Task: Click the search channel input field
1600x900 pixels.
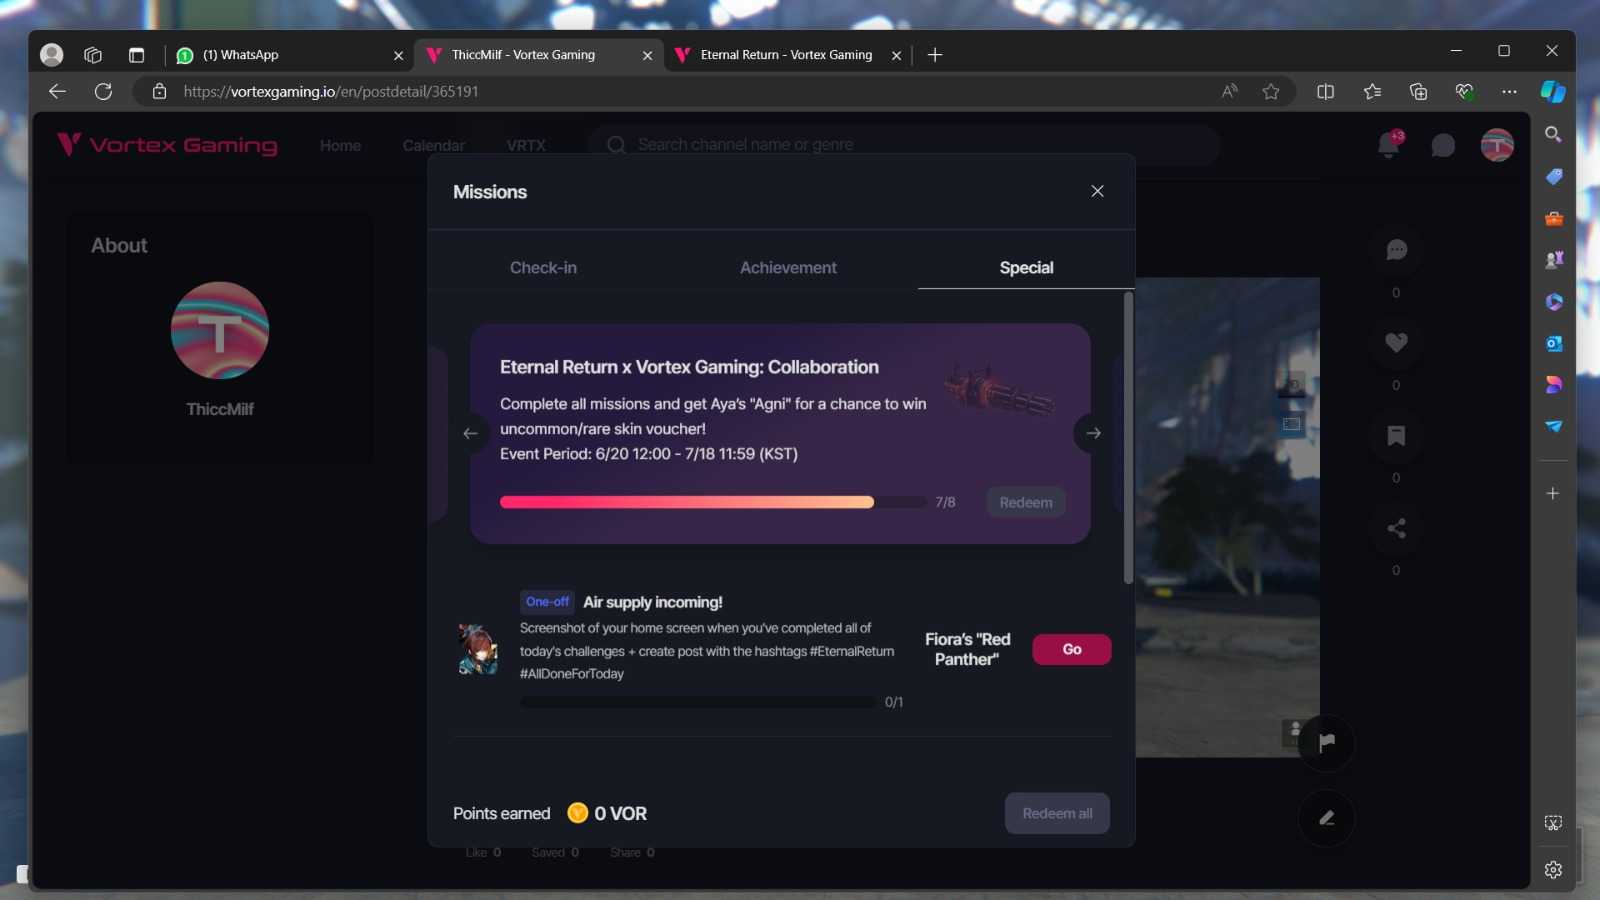Action: point(900,145)
